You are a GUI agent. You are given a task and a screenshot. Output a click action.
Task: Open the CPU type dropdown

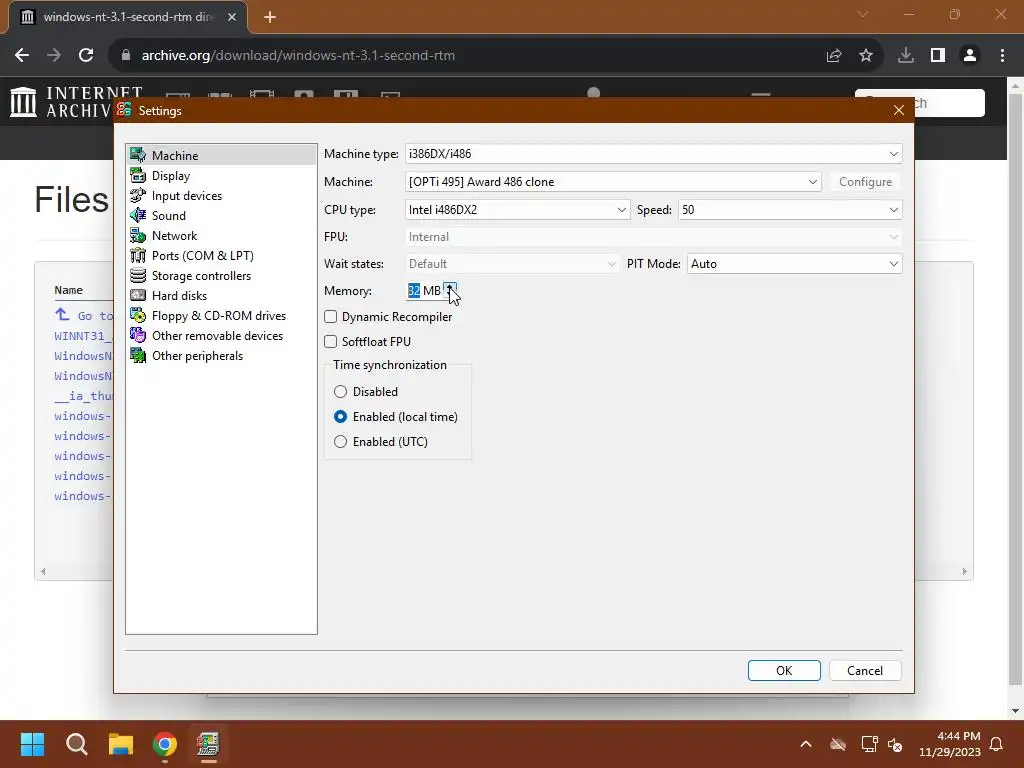coord(517,210)
